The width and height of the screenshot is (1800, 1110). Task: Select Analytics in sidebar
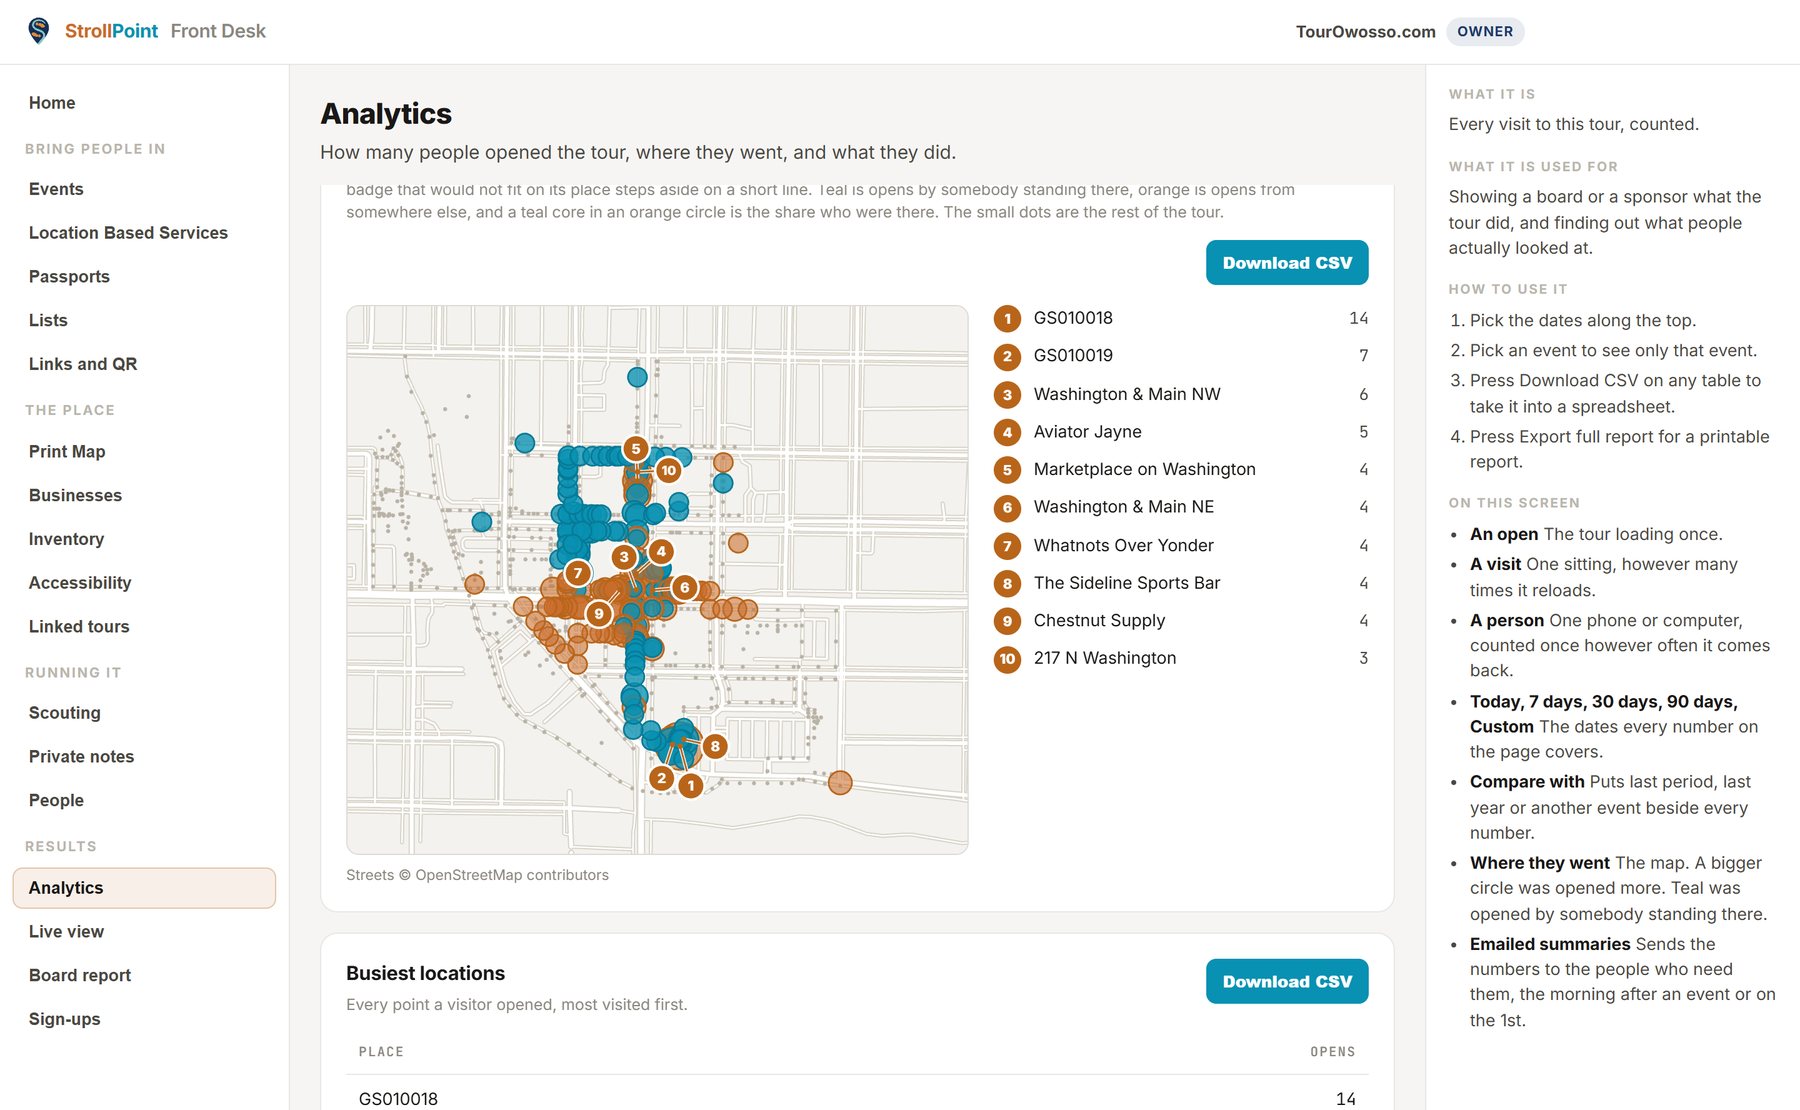point(144,888)
